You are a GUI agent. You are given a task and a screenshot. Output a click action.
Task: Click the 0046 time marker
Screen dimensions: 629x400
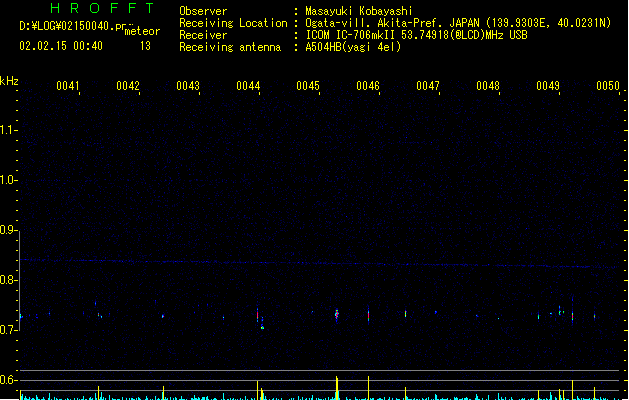pos(368,86)
